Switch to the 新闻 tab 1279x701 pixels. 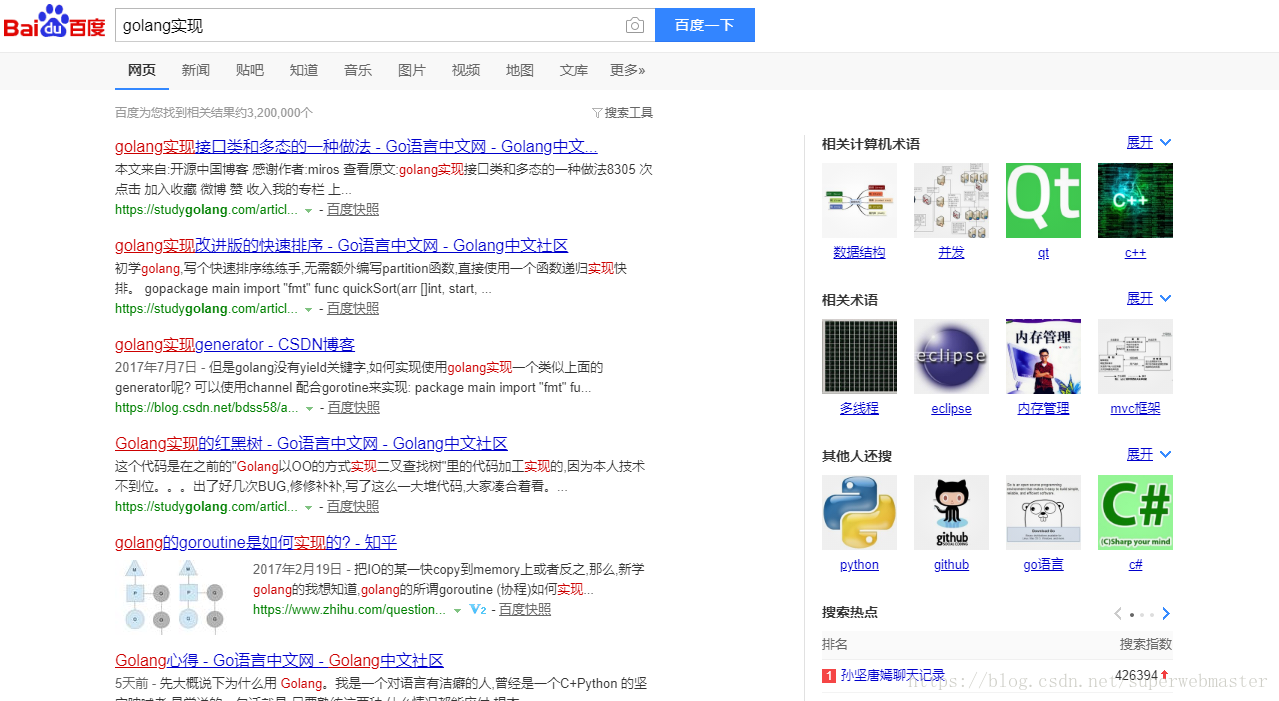pyautogui.click(x=196, y=70)
